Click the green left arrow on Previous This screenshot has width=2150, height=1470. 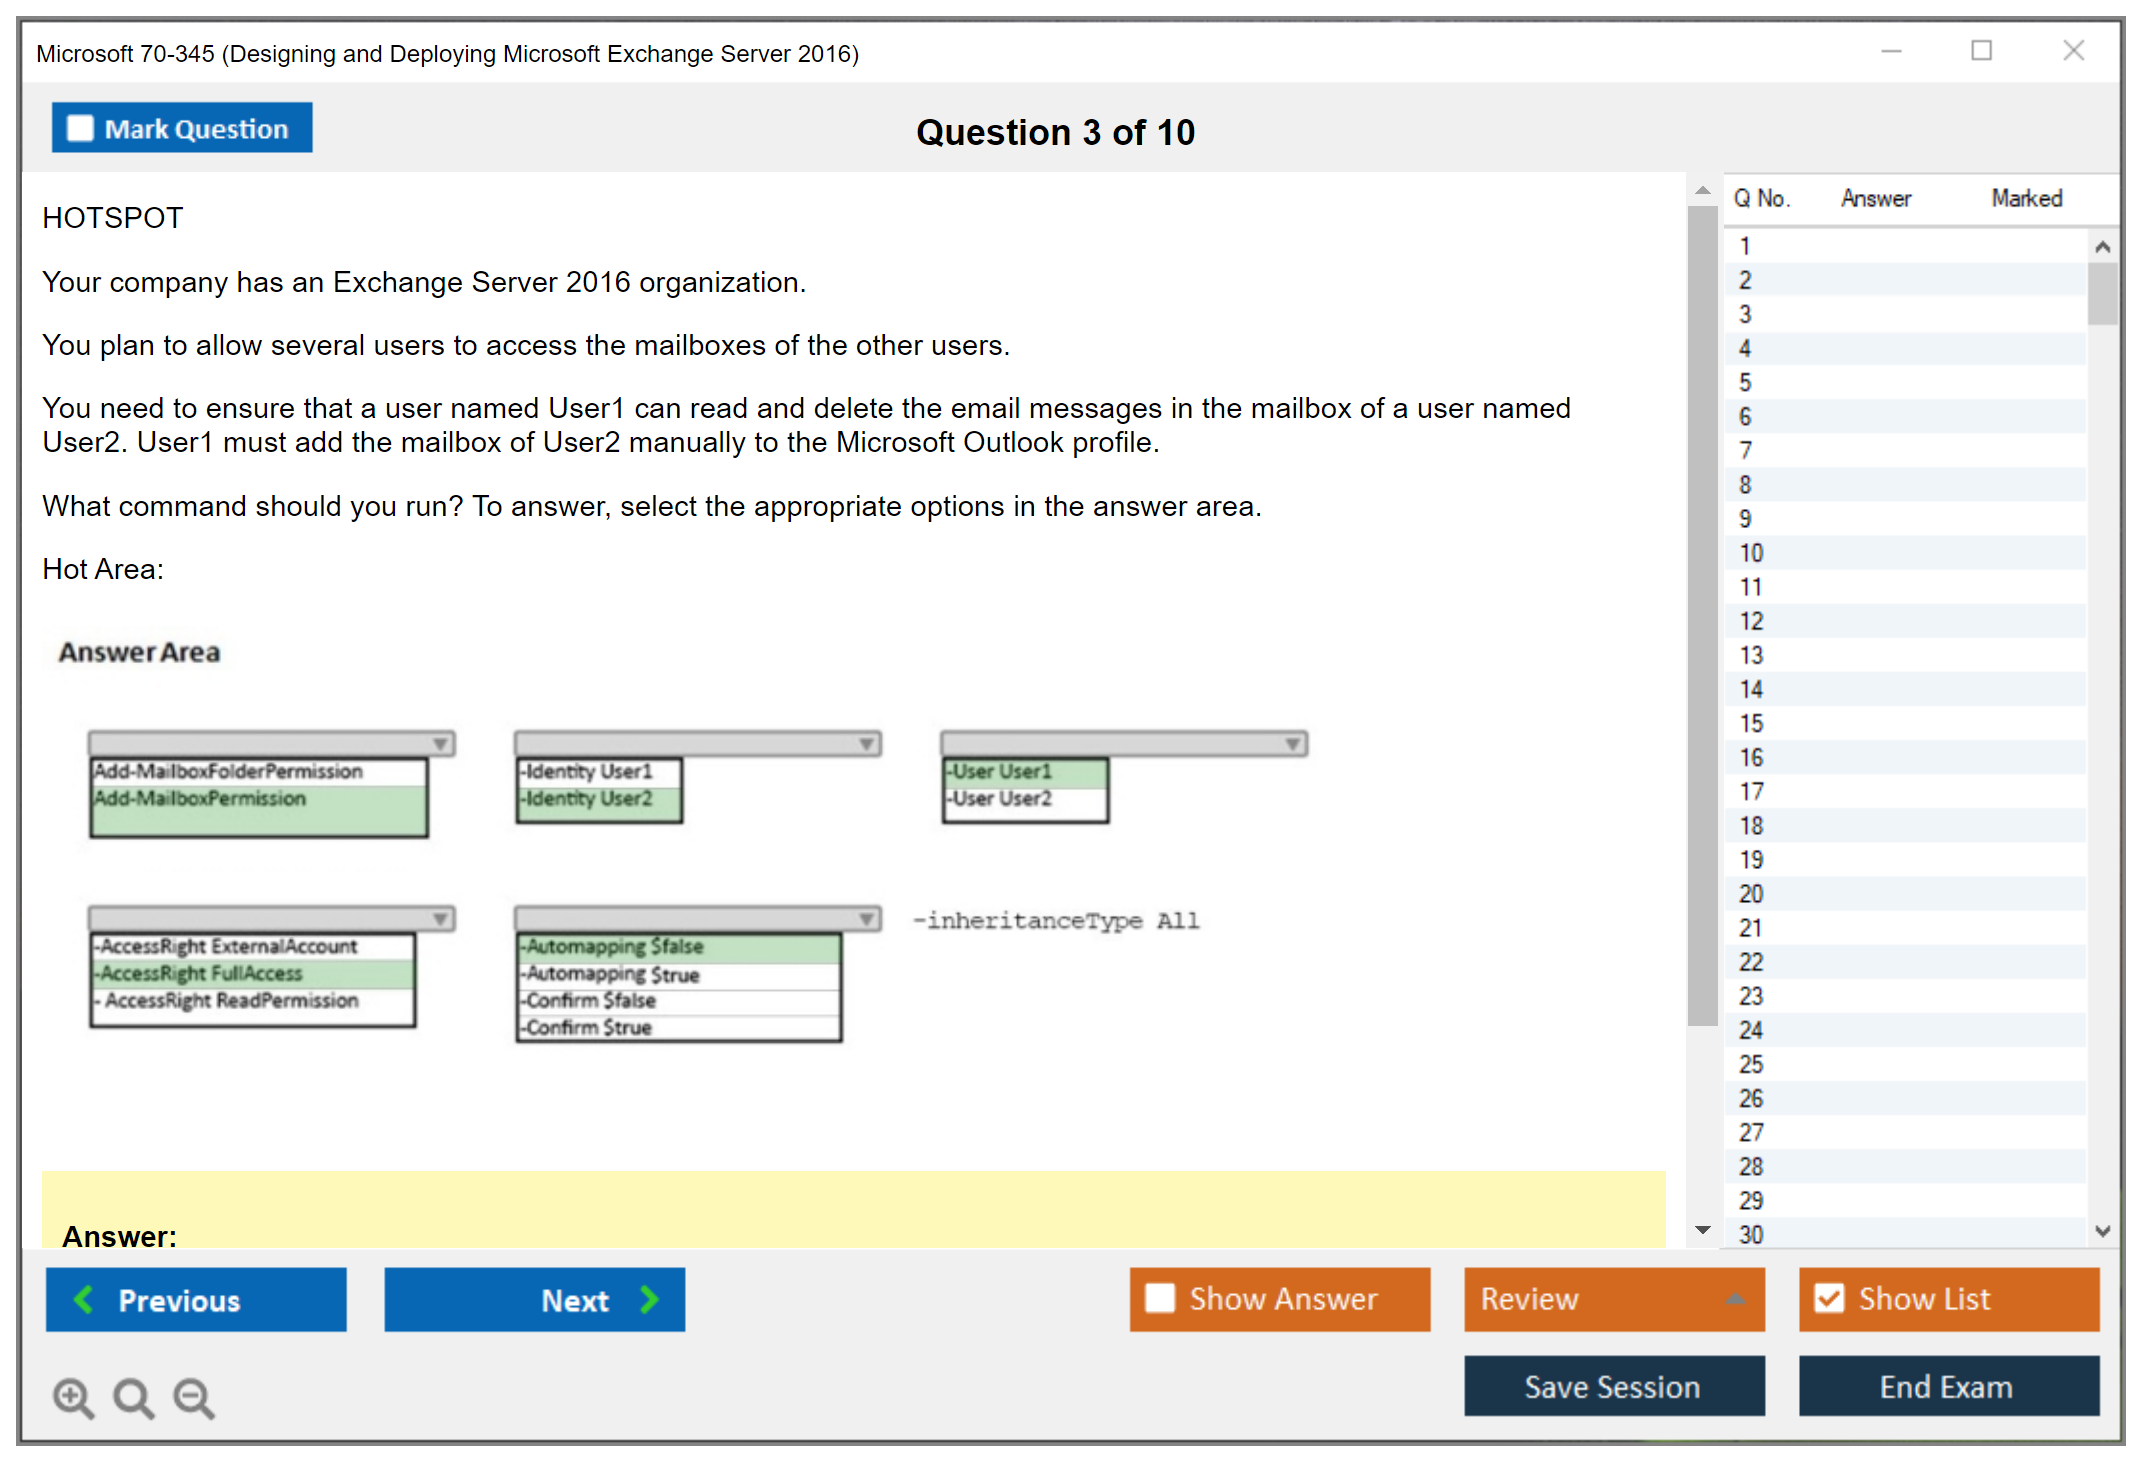coord(85,1300)
